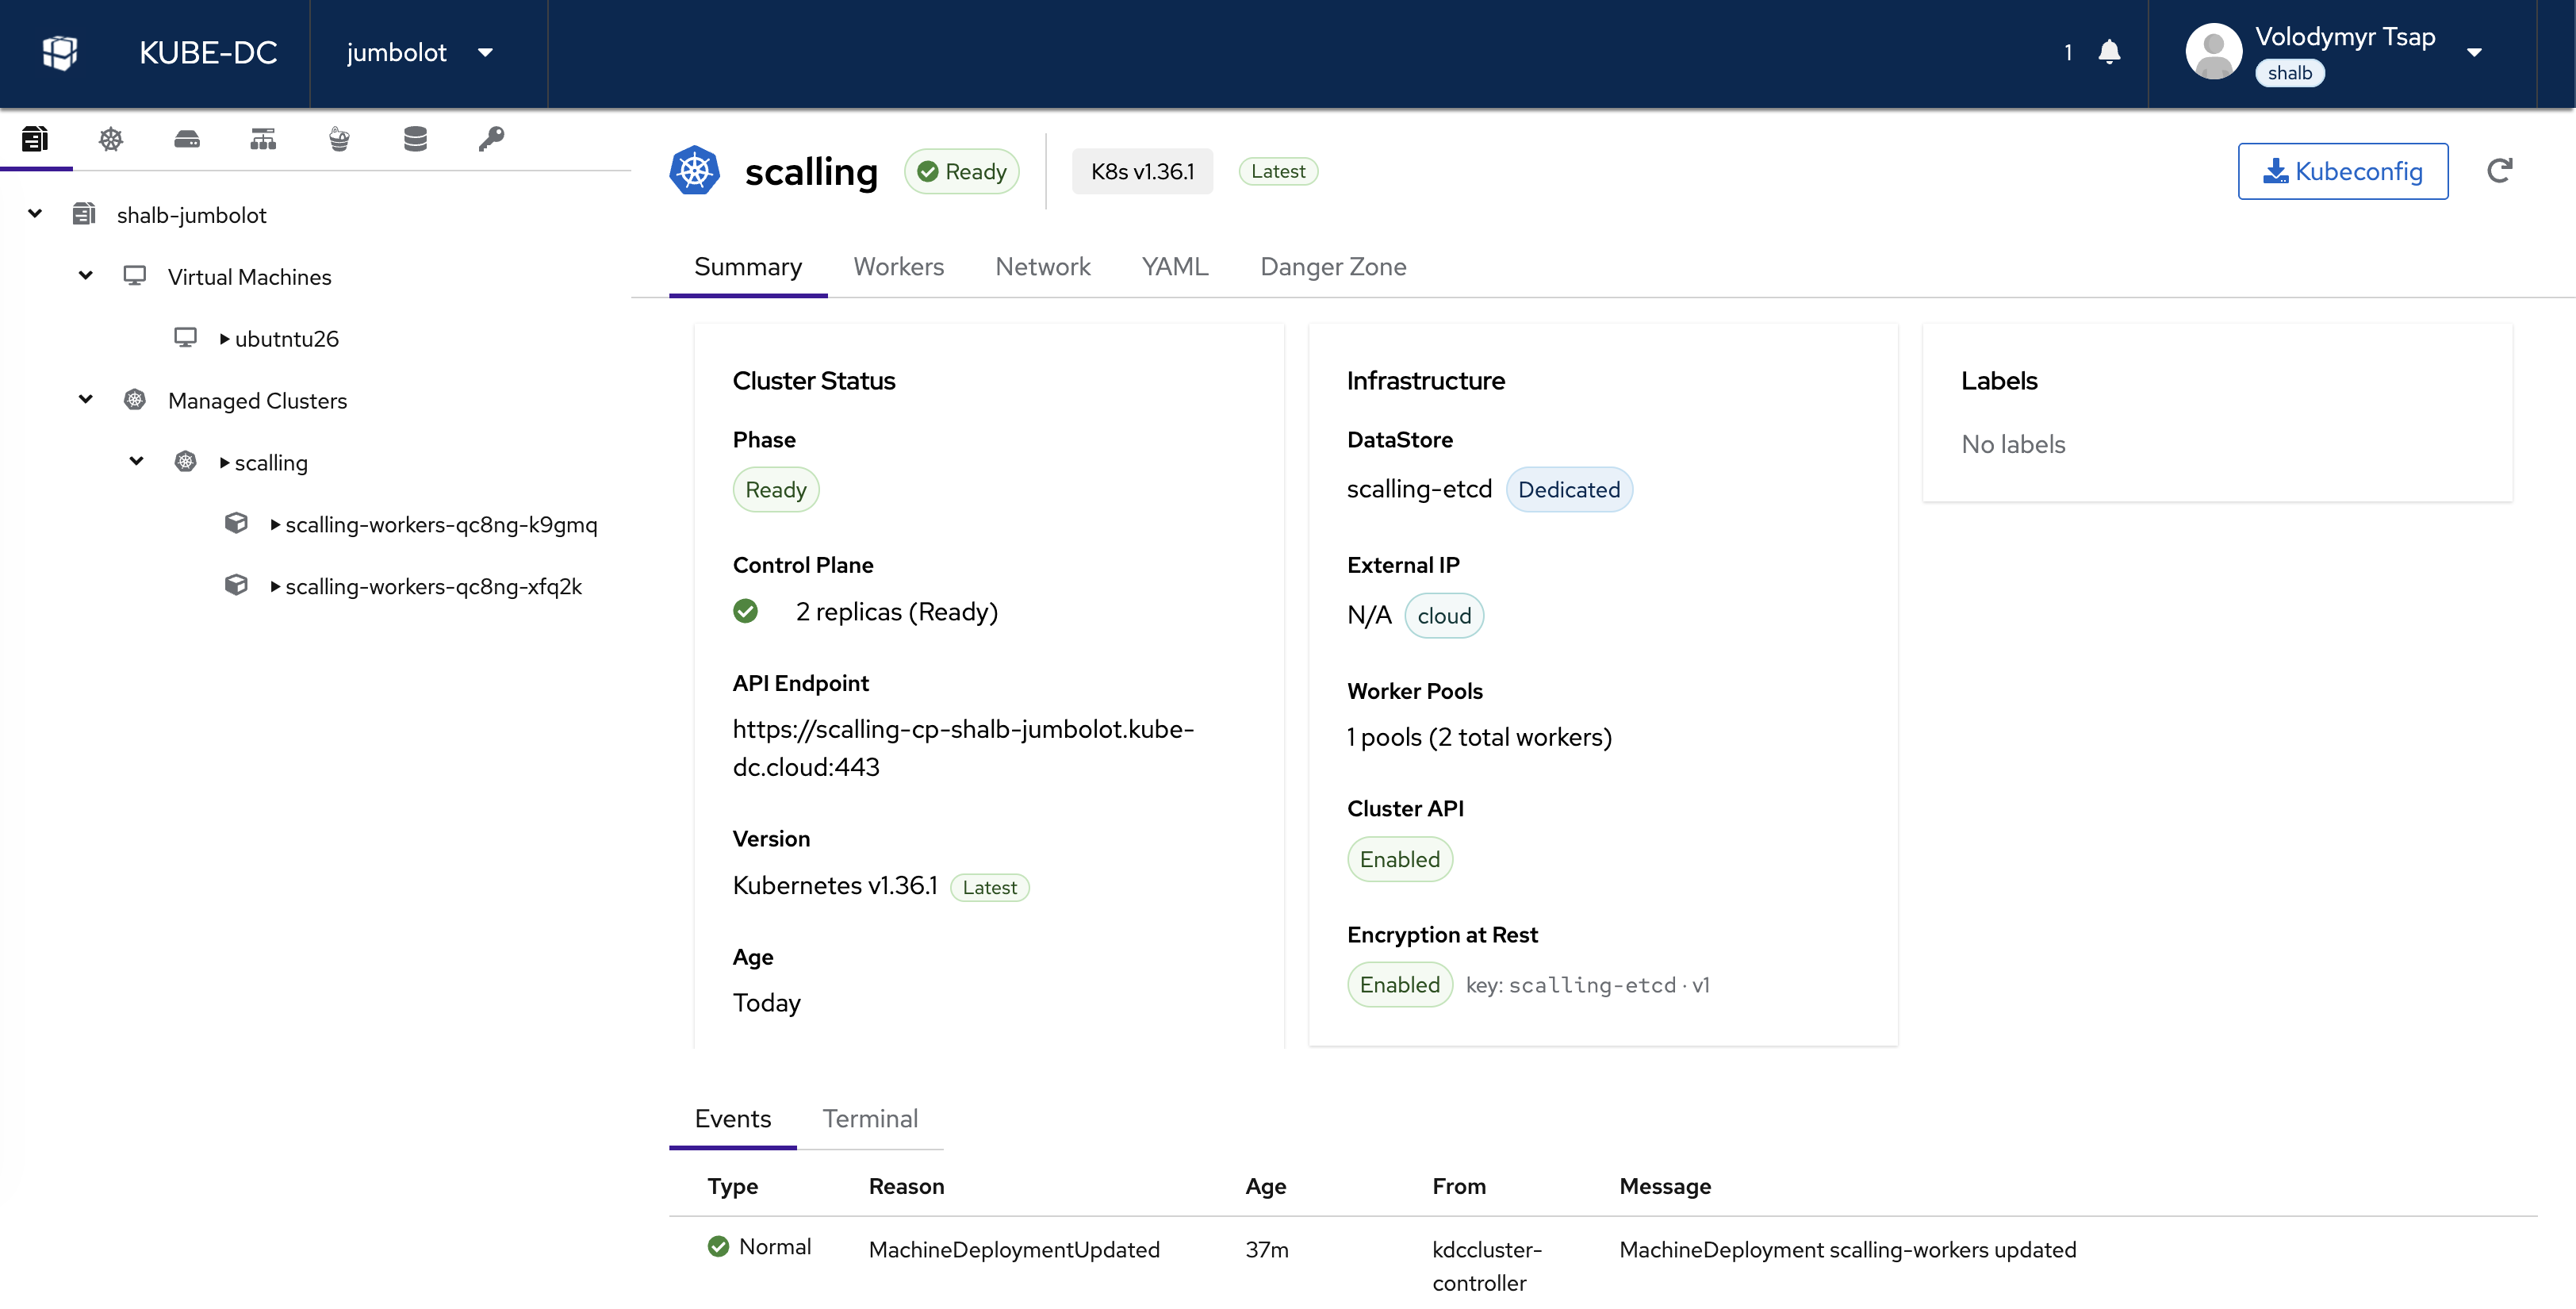This screenshot has height=1309, width=2576.
Task: Select the Kubernetes wheel sidebar tab icon
Action: tap(111, 139)
